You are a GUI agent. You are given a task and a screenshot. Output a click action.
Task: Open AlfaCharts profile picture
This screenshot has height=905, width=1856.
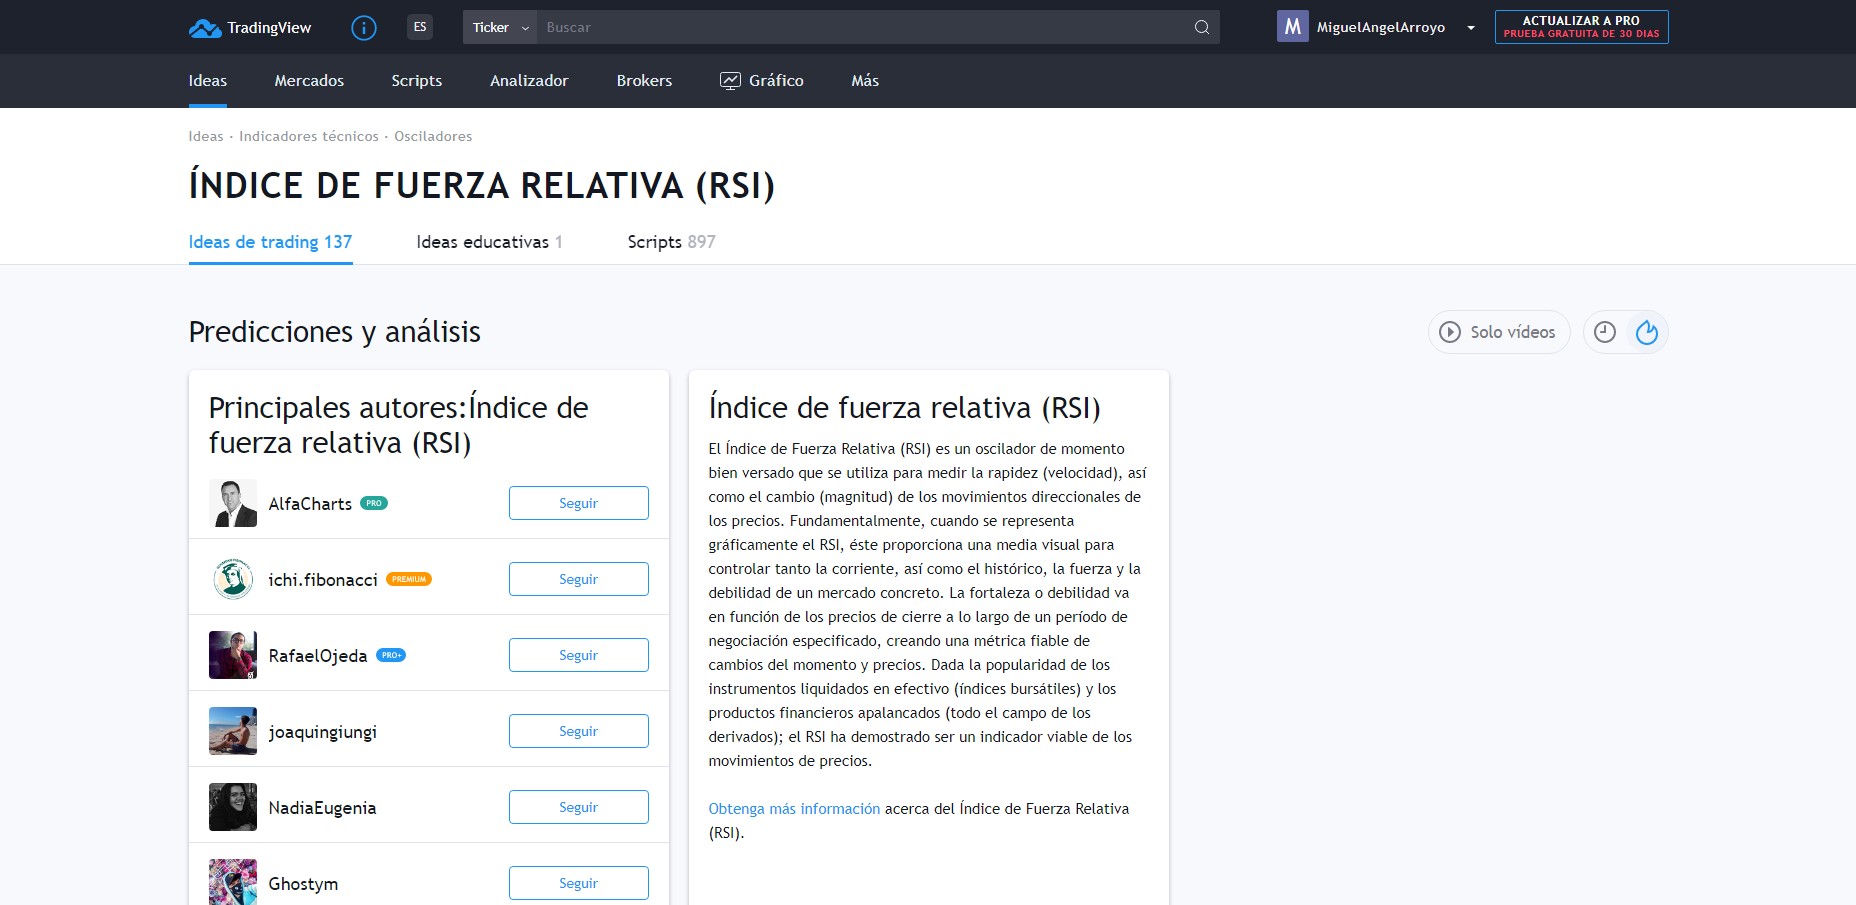pos(233,503)
